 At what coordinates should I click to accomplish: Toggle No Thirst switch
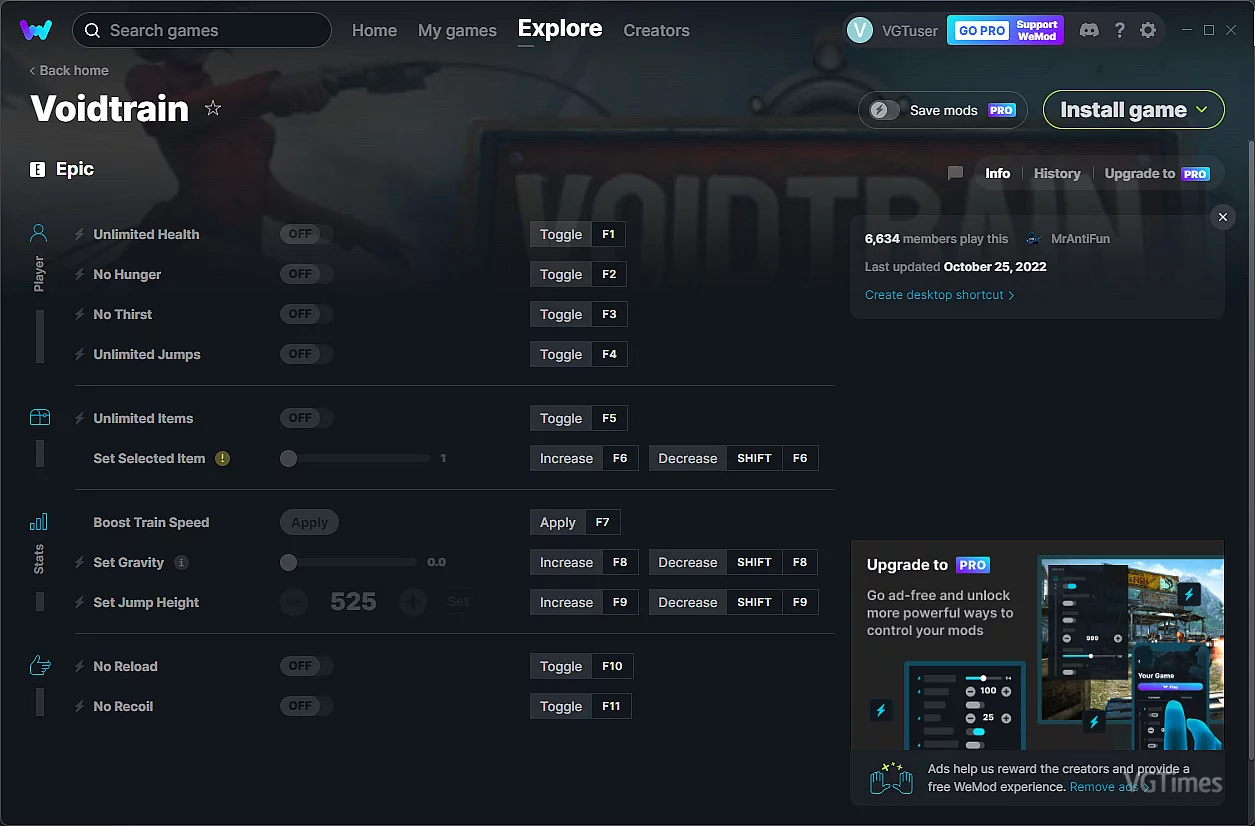[x=306, y=314]
